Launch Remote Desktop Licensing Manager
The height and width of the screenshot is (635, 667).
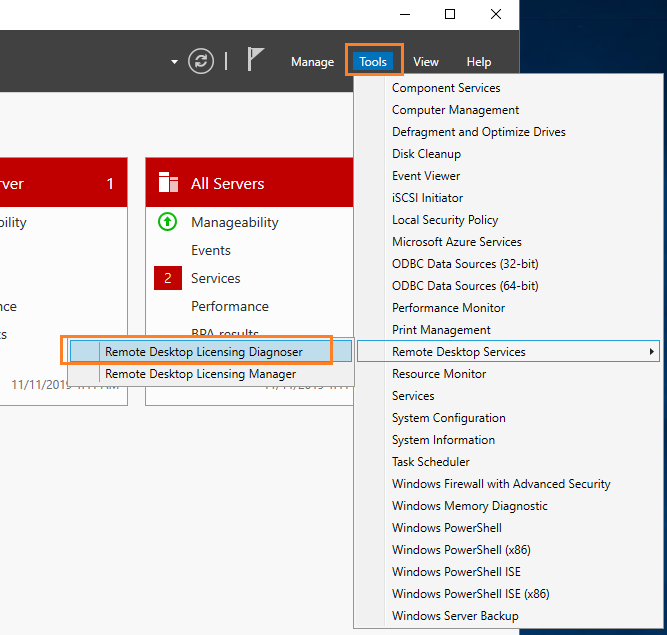211,374
